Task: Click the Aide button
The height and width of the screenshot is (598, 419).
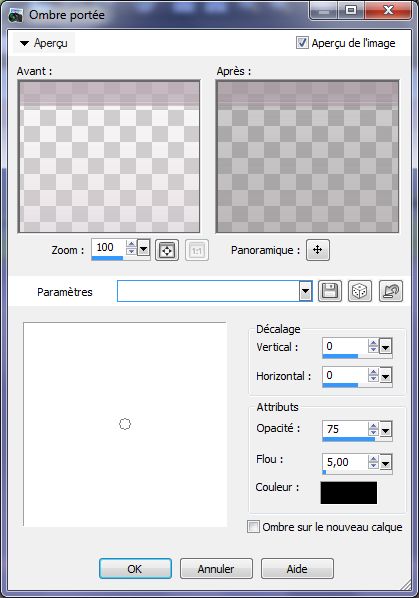Action: tap(297, 569)
